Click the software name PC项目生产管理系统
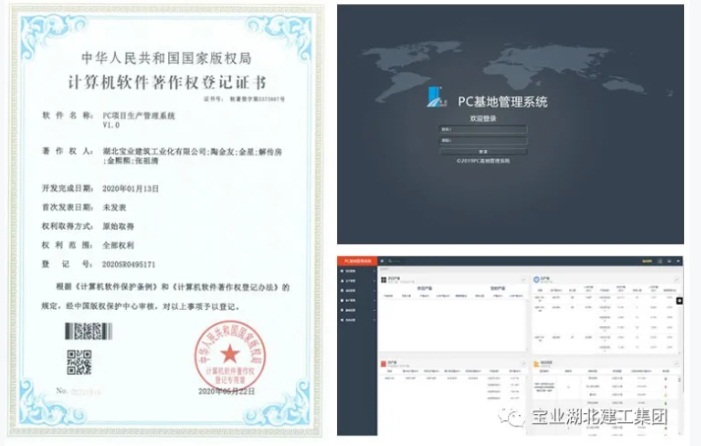This screenshot has width=701, height=446. pos(139,116)
